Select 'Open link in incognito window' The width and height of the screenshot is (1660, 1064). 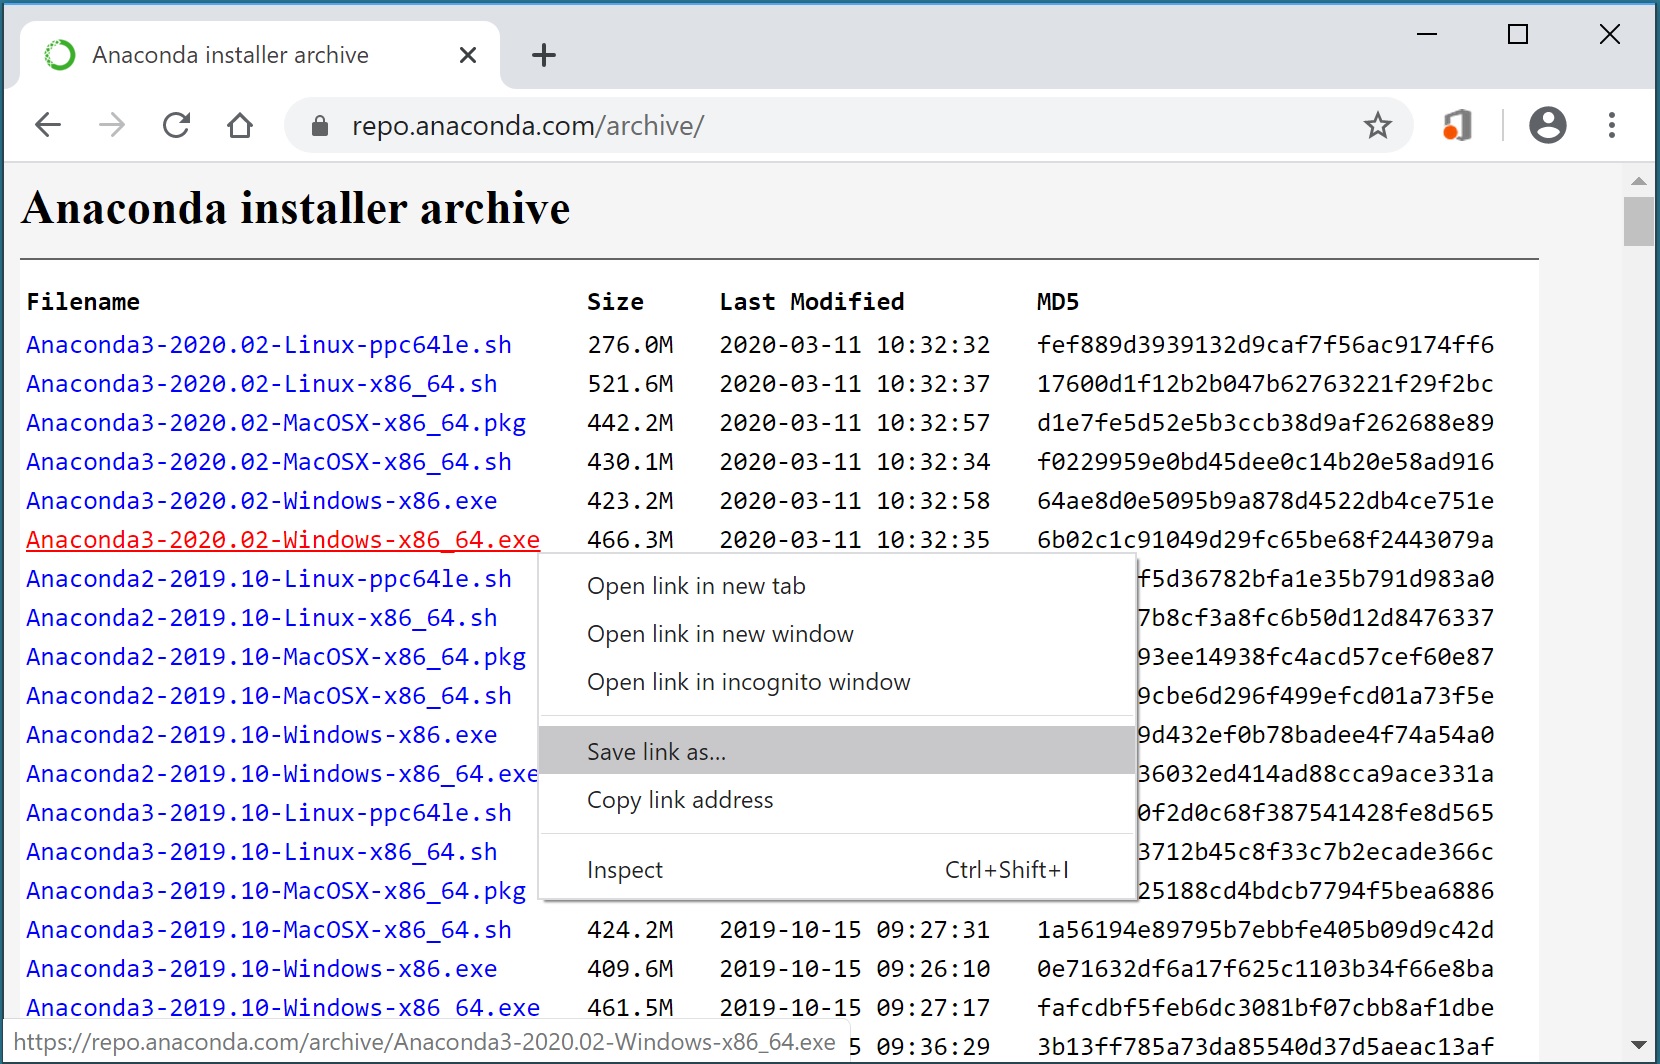[748, 682]
